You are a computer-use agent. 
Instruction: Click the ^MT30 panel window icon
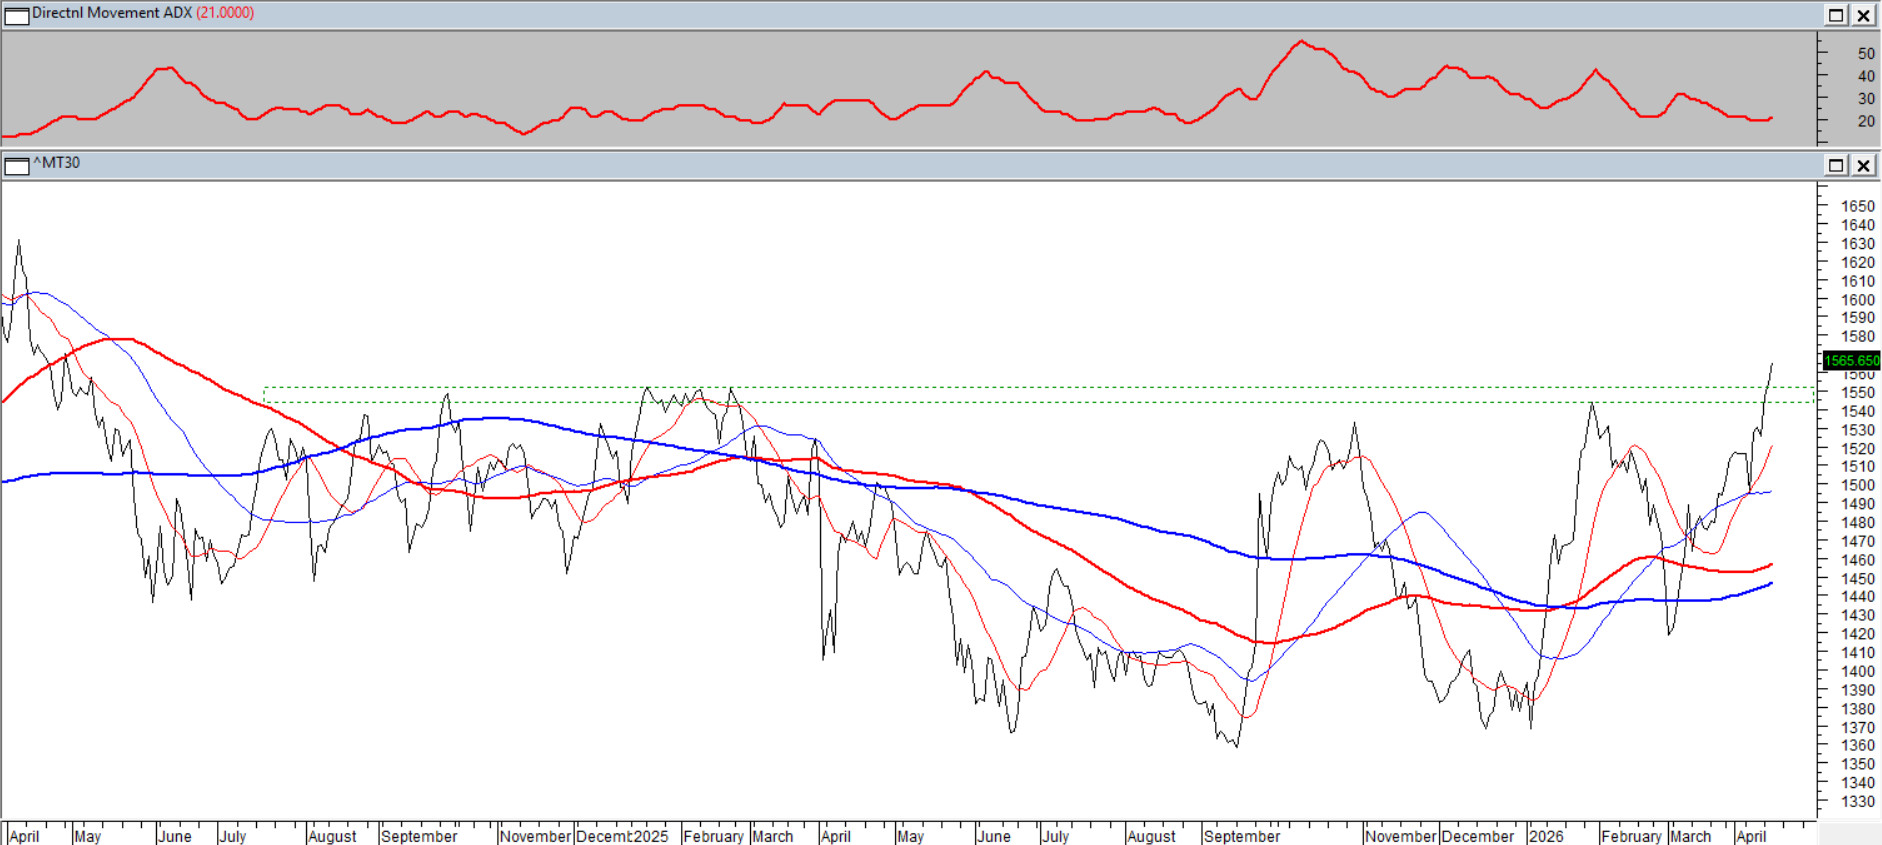(x=17, y=165)
